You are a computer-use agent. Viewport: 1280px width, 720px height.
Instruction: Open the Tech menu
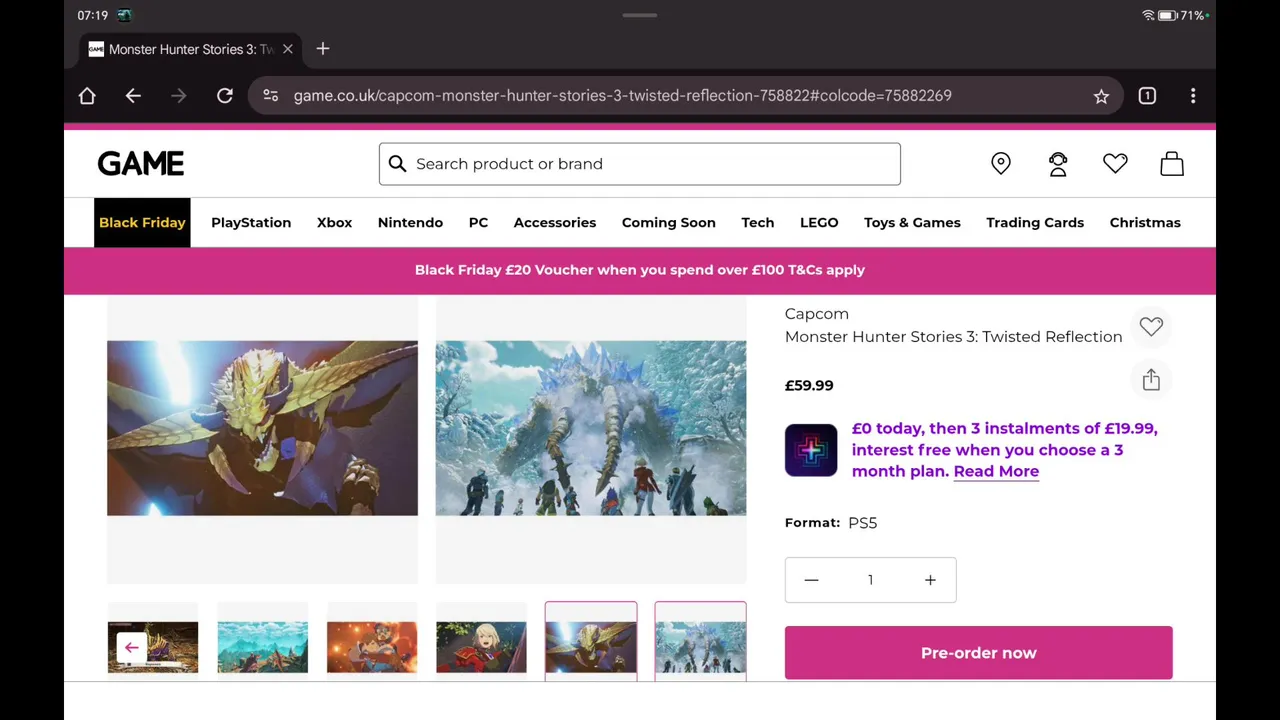[x=758, y=222]
